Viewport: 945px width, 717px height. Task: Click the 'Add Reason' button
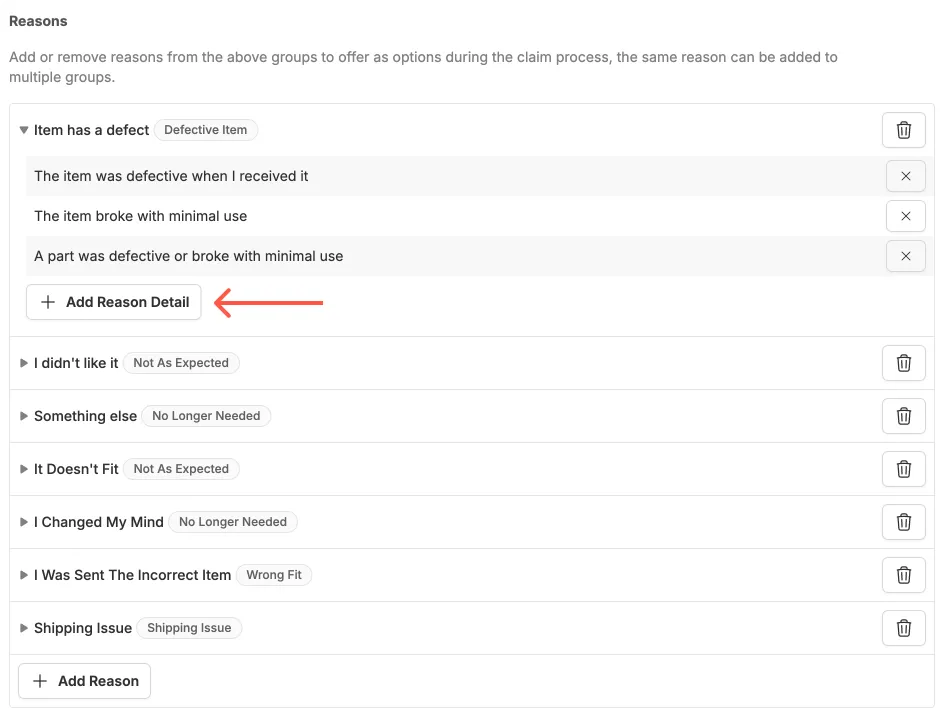pos(84,681)
